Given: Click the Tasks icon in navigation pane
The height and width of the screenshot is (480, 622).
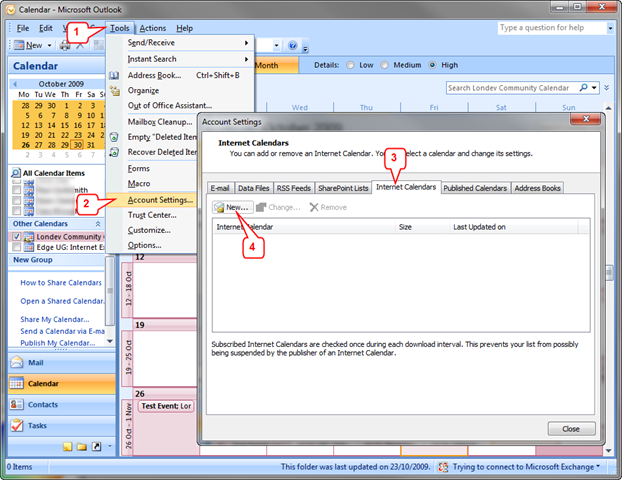Looking at the screenshot, I should click(17, 426).
